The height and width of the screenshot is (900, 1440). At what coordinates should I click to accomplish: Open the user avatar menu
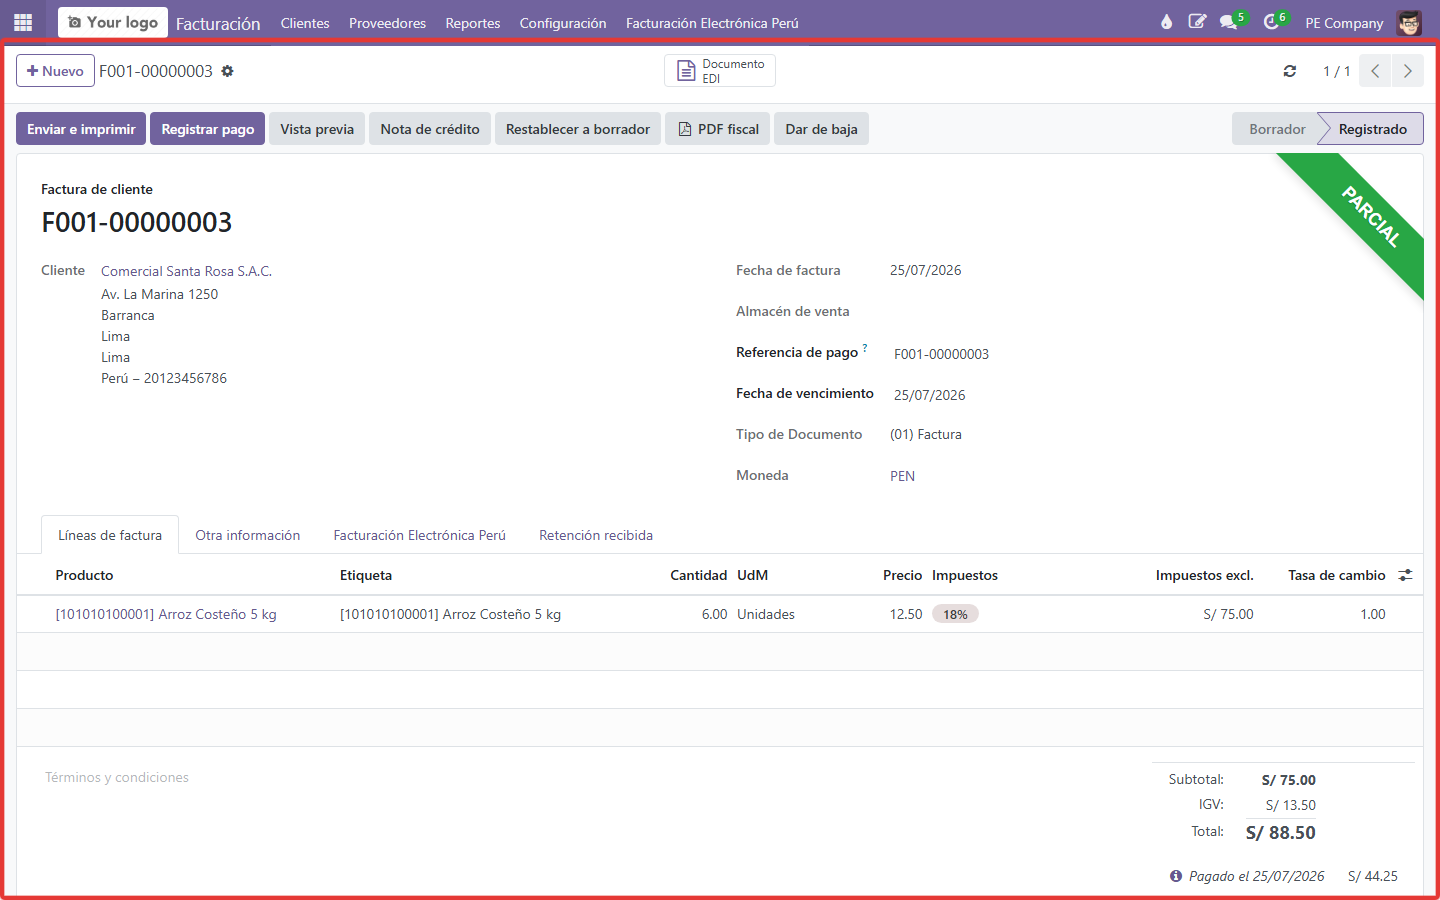pyautogui.click(x=1409, y=22)
